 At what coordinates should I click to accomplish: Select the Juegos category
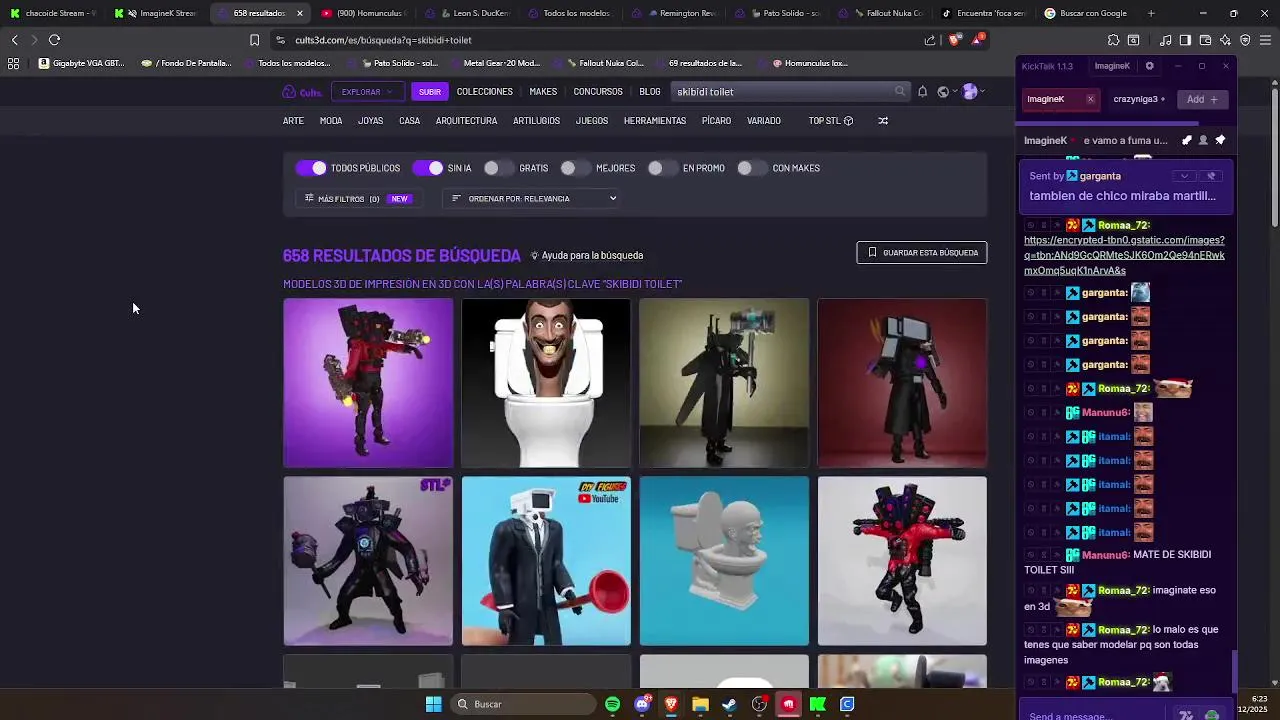(x=592, y=121)
